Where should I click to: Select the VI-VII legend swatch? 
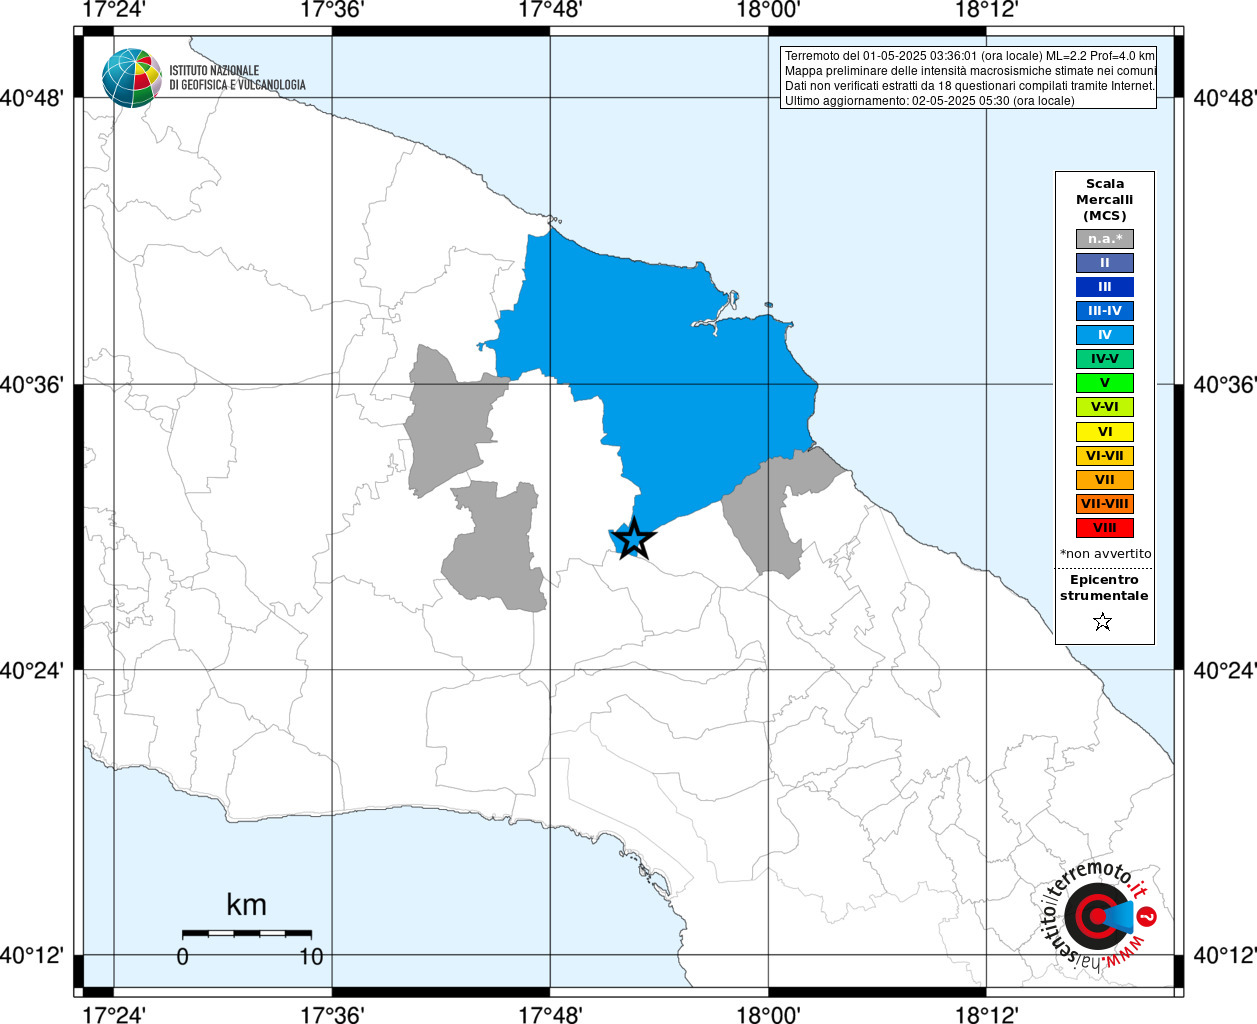coord(1105,456)
